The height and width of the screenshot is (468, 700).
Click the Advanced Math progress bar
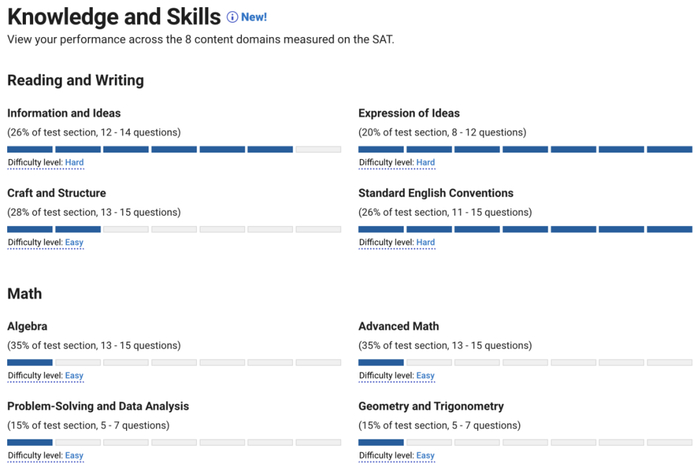[525, 362]
